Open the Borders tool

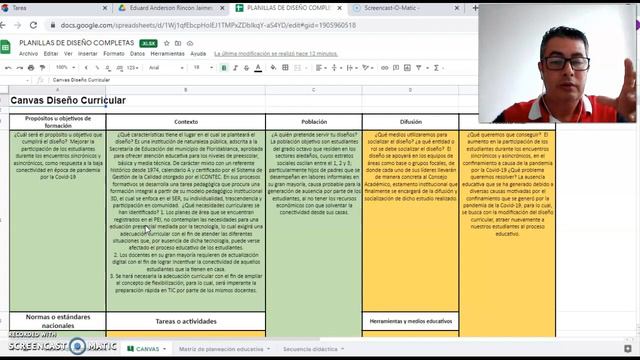285,68
